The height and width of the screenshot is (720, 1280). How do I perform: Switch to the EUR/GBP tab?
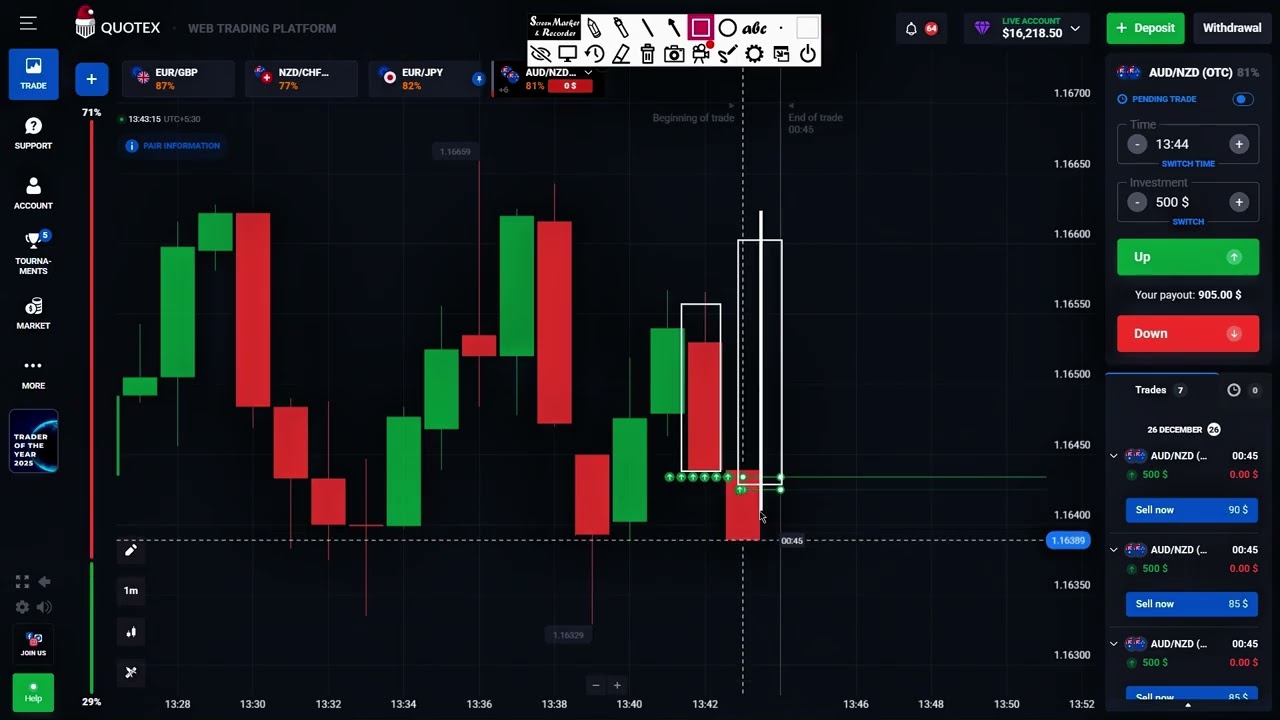[x=178, y=79]
